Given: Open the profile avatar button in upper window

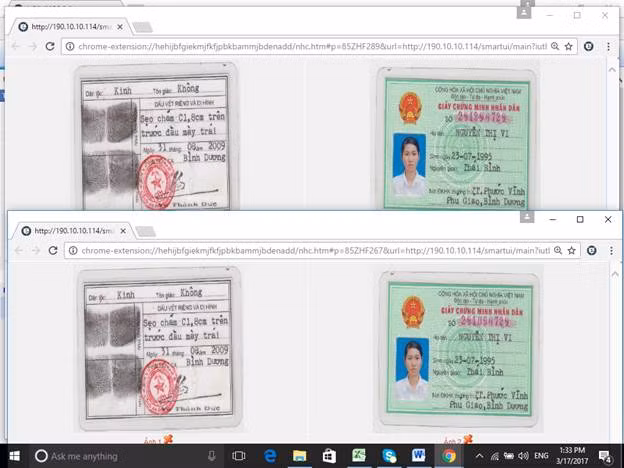Looking at the screenshot, I should click(524, 12).
